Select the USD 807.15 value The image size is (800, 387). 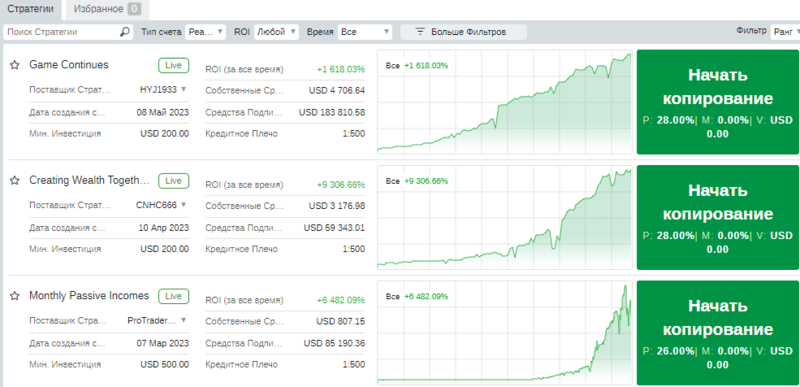coord(340,321)
